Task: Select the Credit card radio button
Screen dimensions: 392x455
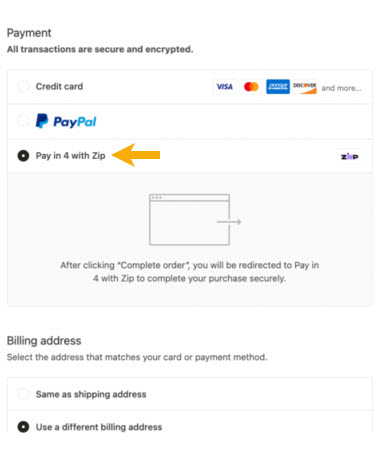Action: (x=23, y=86)
